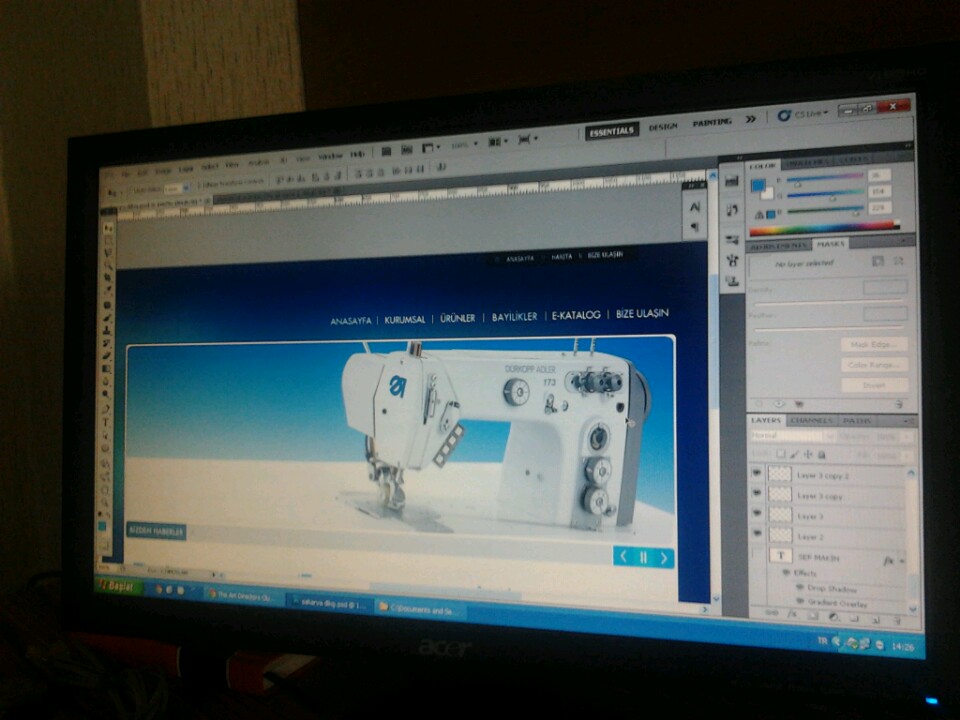The width and height of the screenshot is (960, 720).
Task: Add a layer mask from Layers footer
Action: pos(812,615)
